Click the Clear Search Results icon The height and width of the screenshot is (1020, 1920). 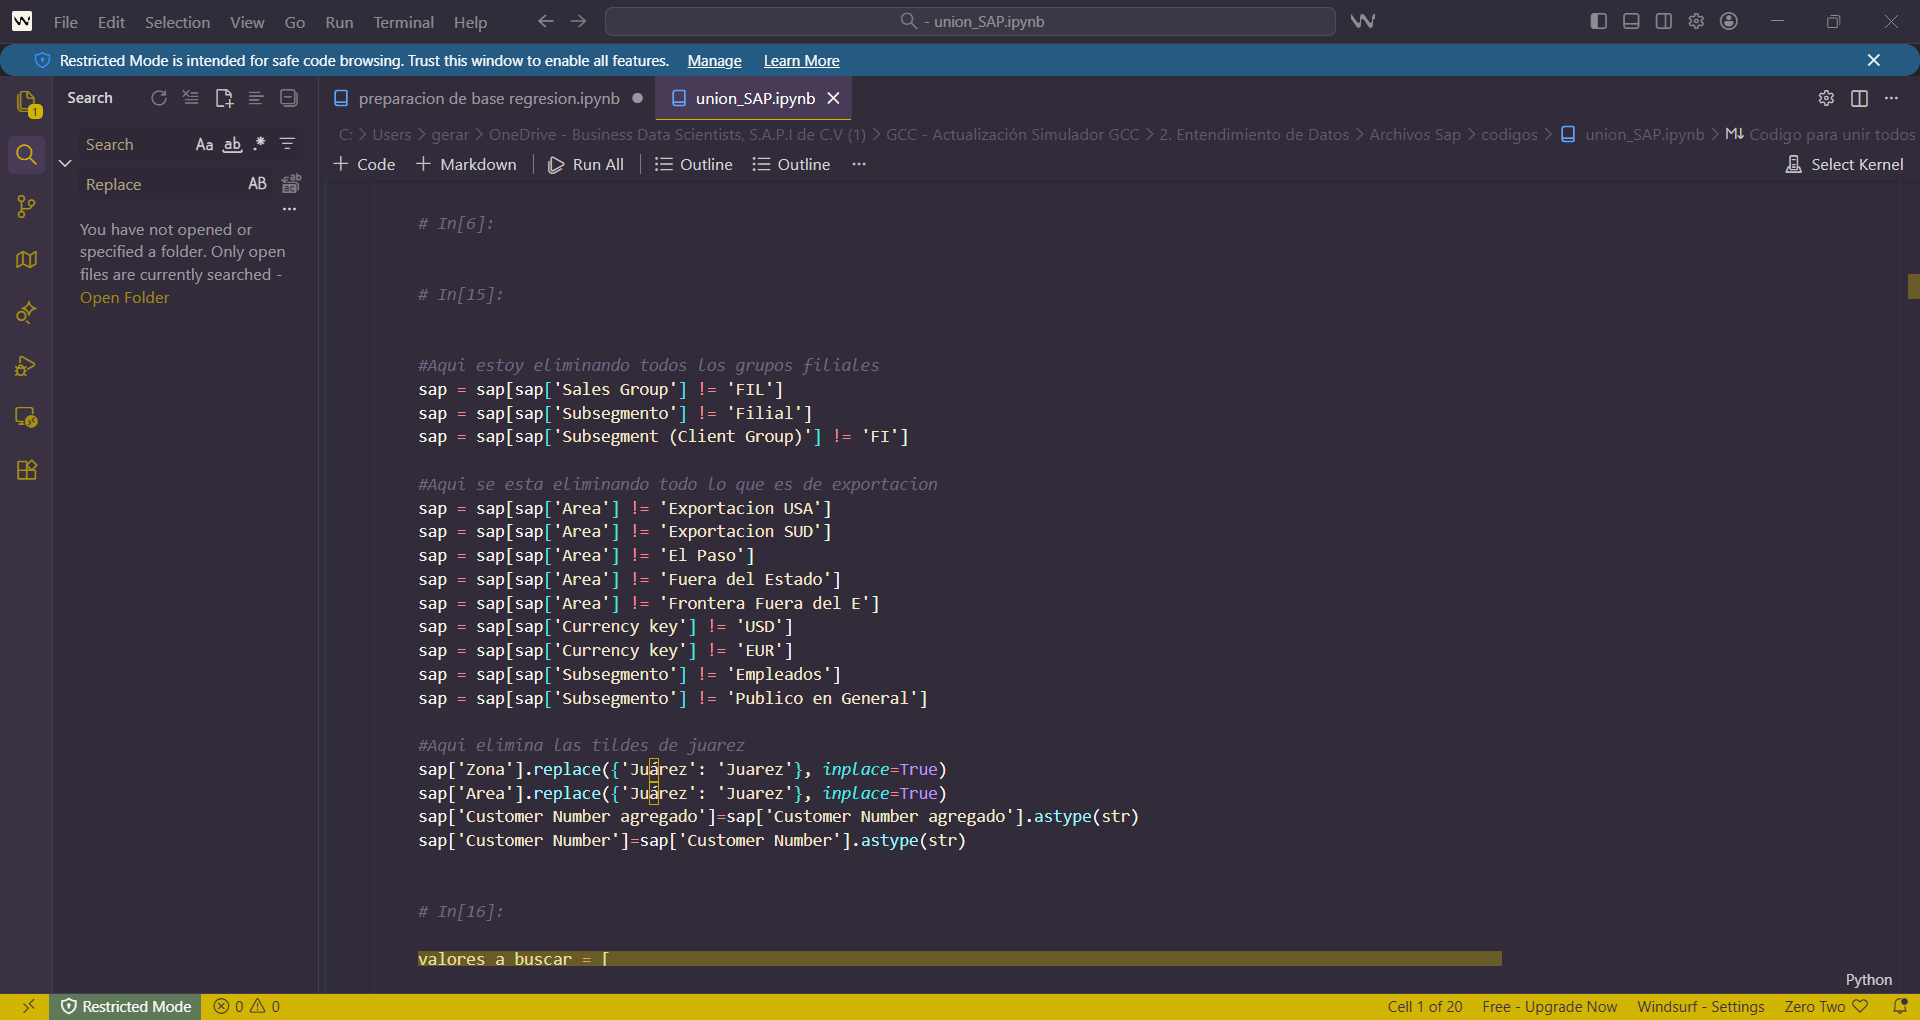191,98
